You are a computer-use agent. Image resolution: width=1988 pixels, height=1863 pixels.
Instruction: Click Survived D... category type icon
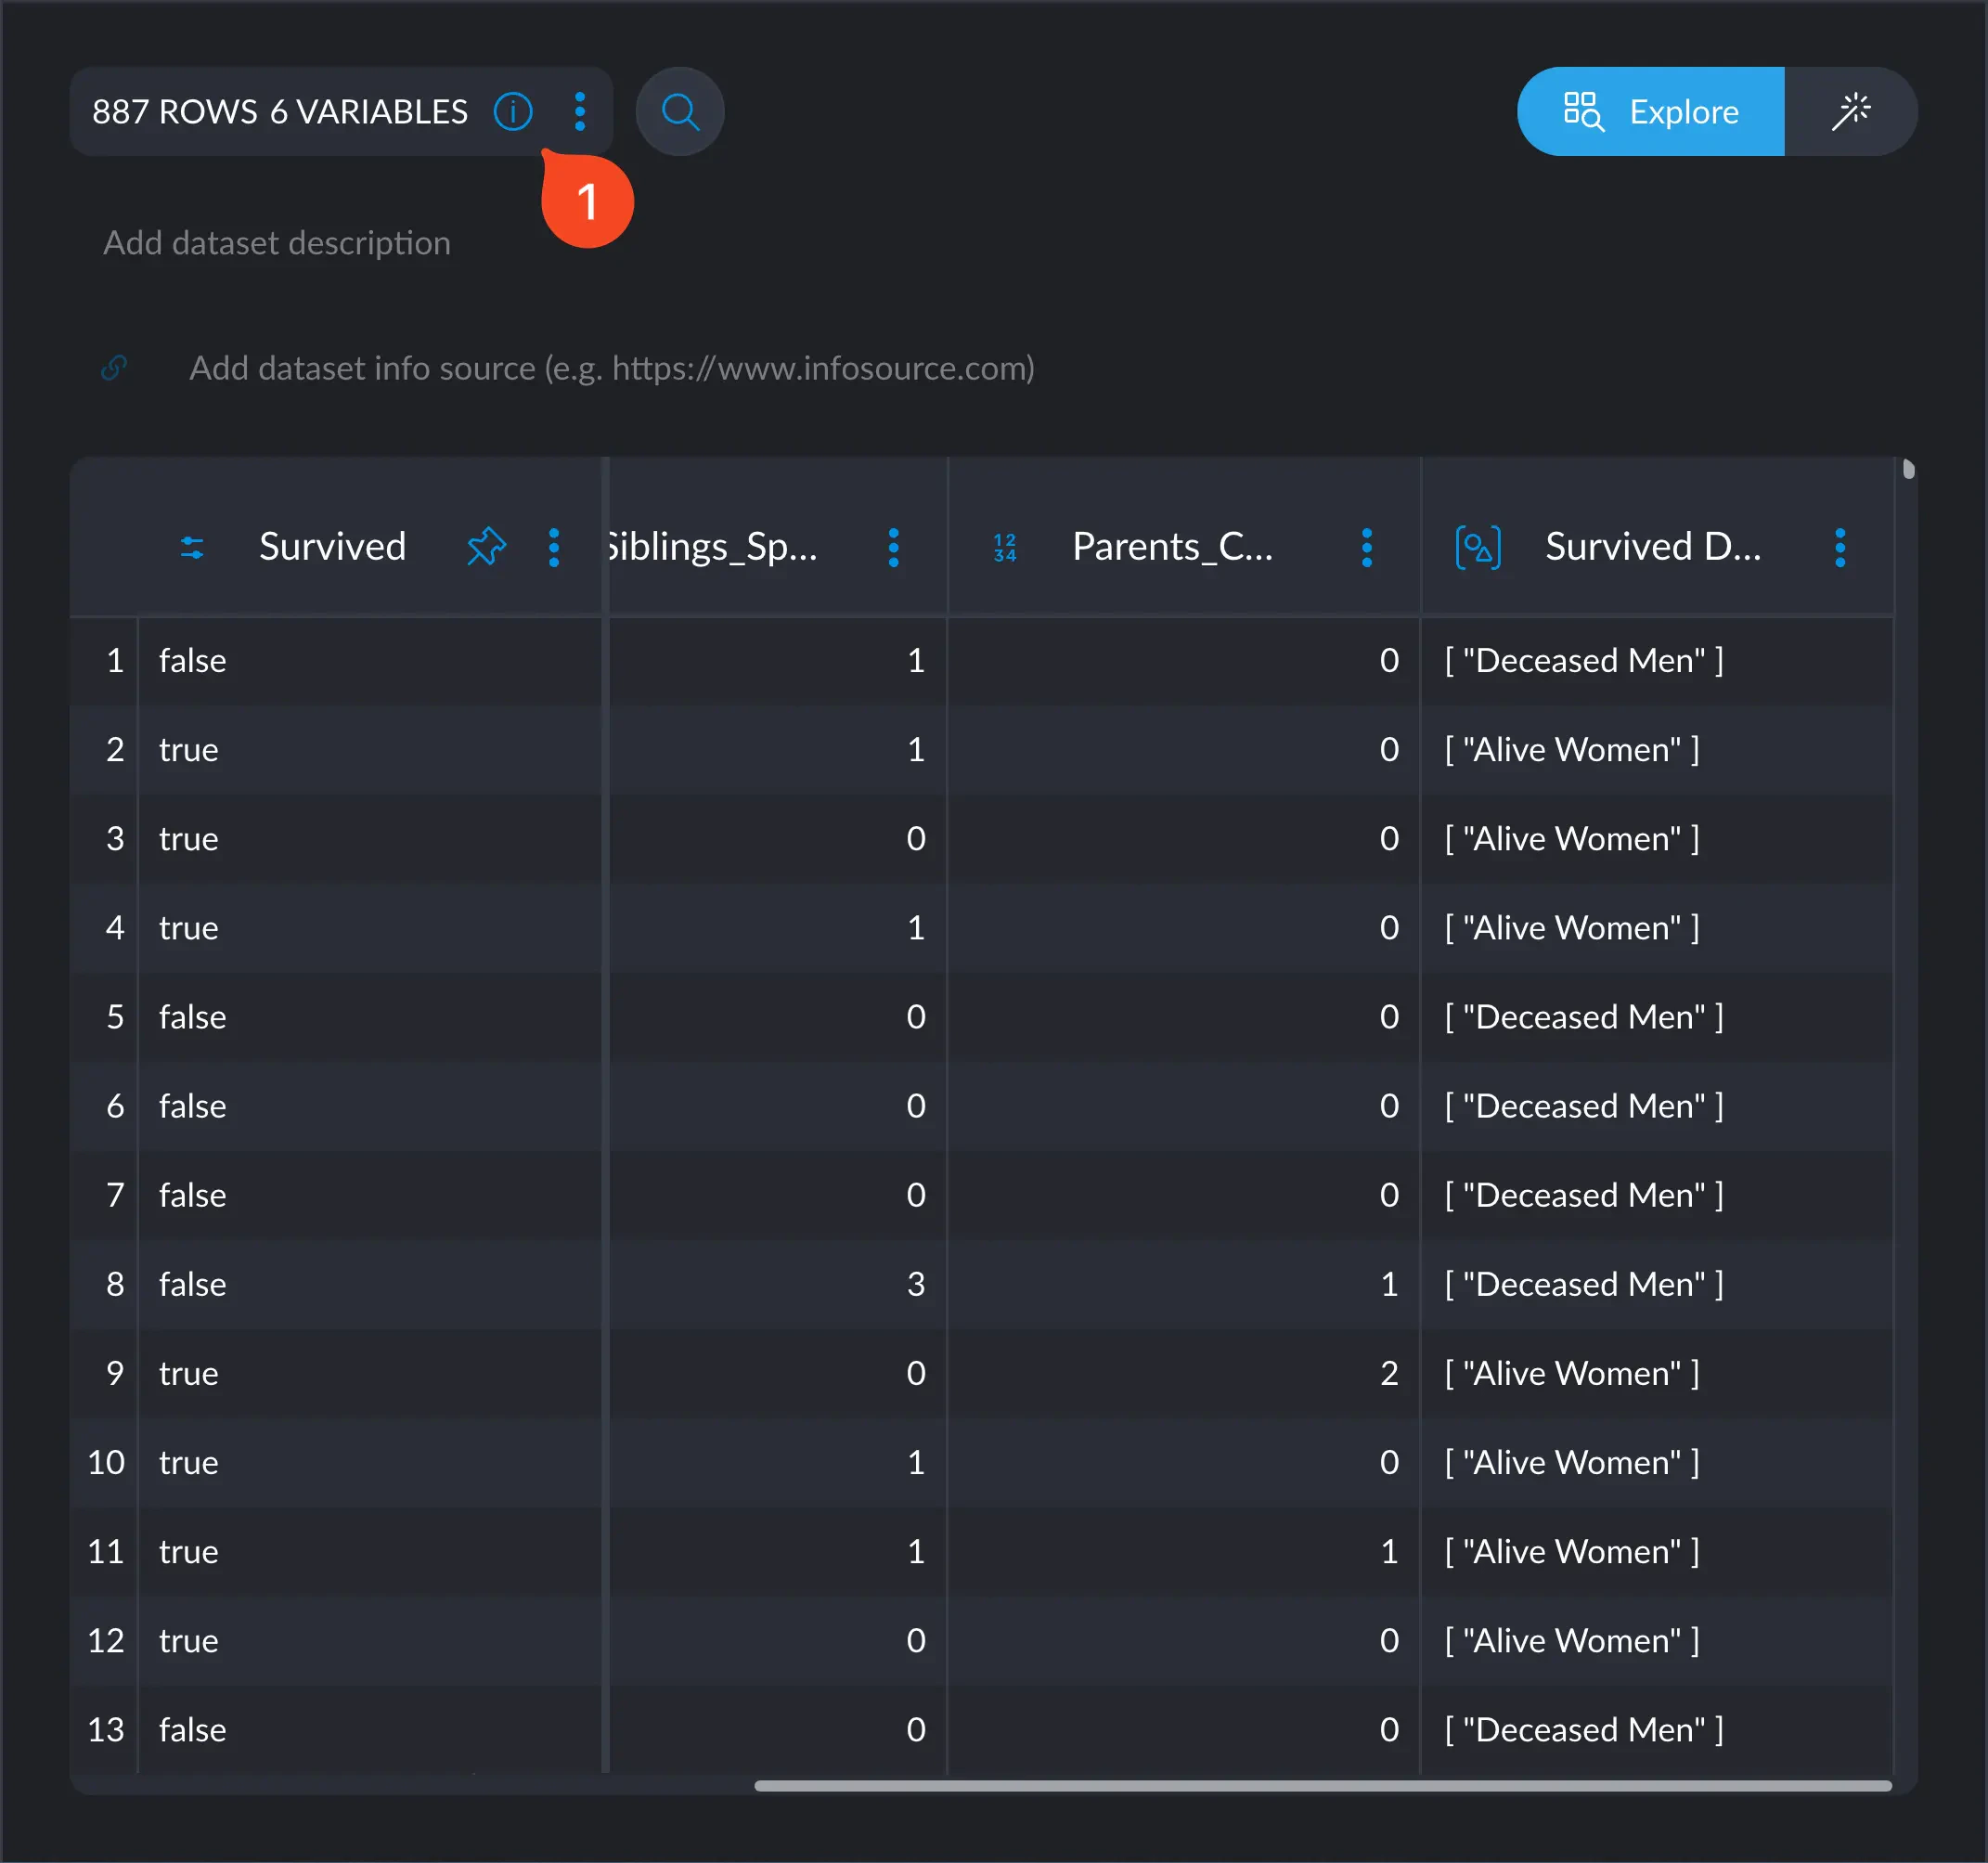[1478, 547]
